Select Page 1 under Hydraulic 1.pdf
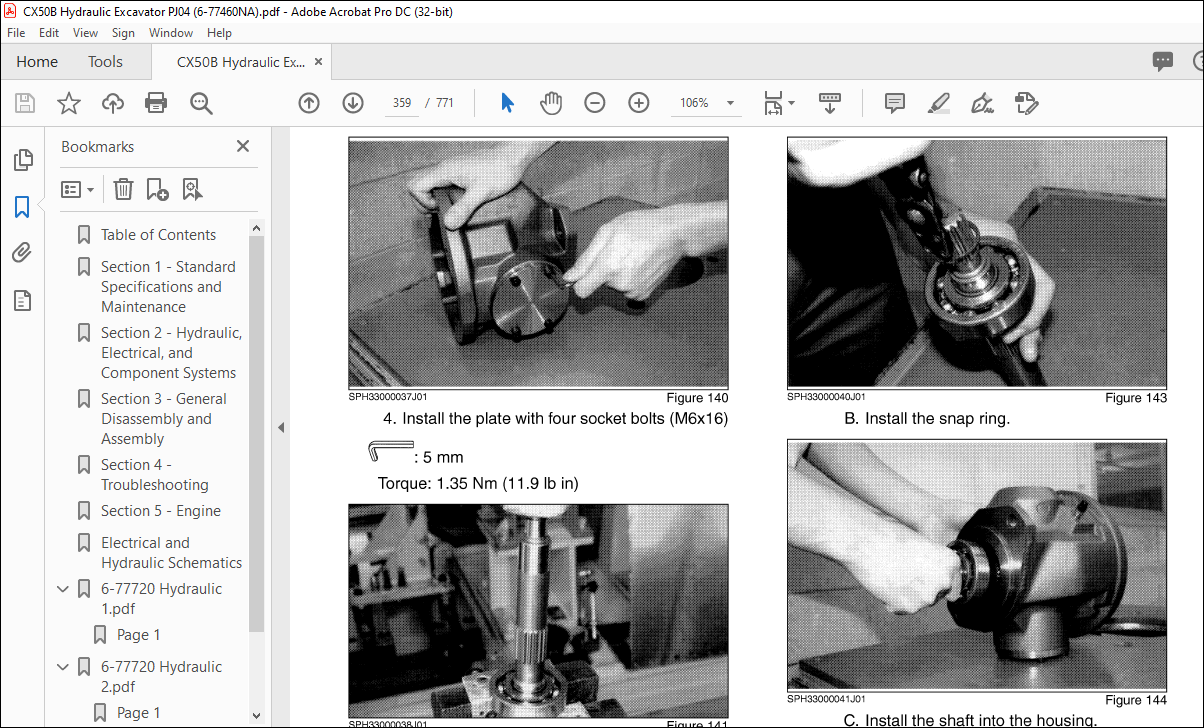The image size is (1204, 728). point(138,635)
